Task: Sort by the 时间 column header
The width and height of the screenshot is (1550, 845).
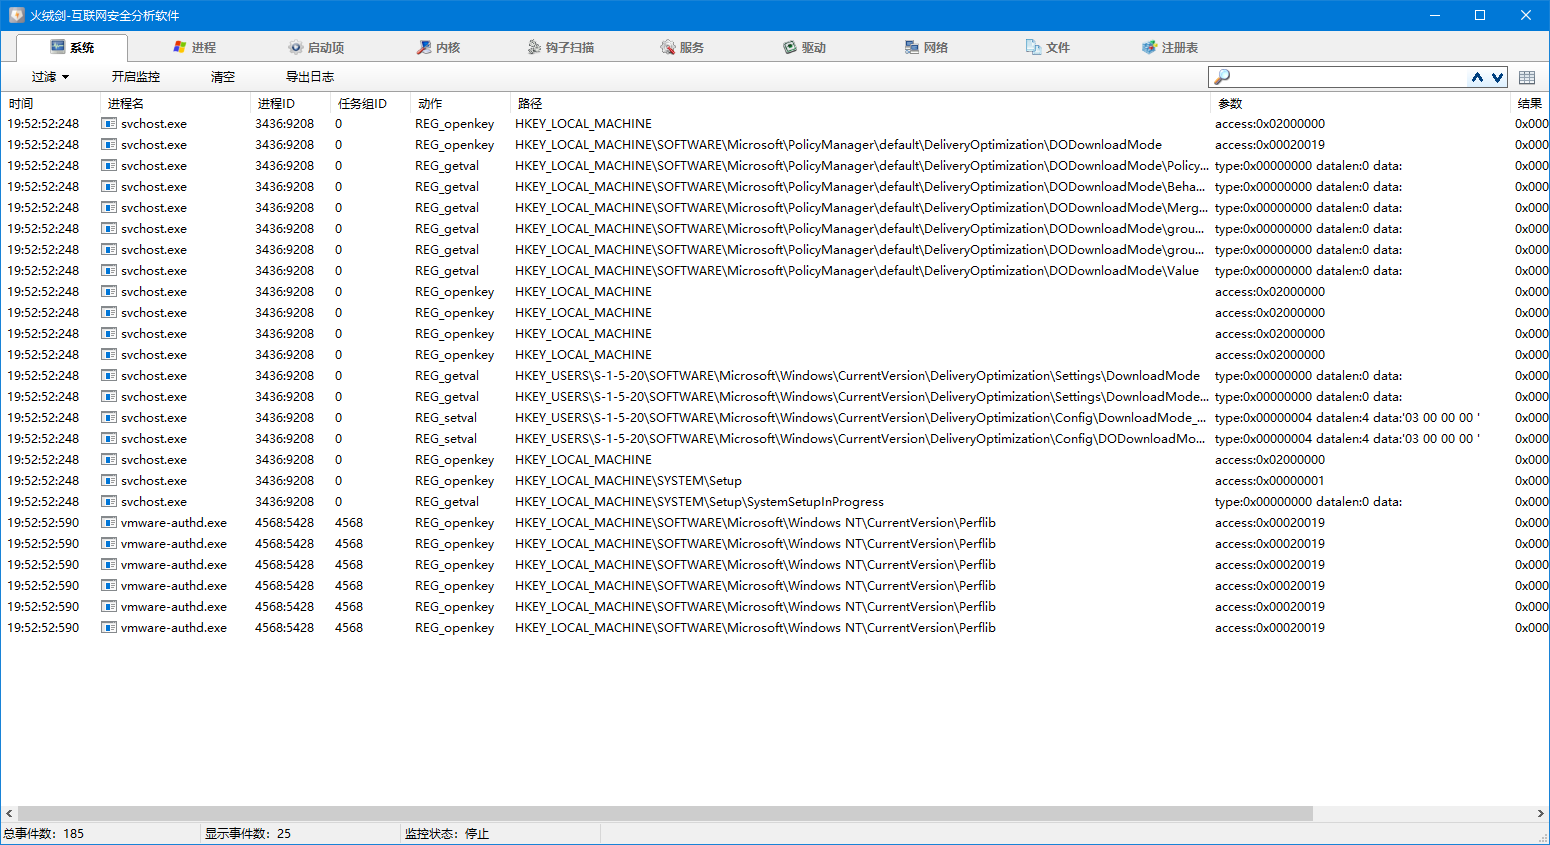Action: 51,103
